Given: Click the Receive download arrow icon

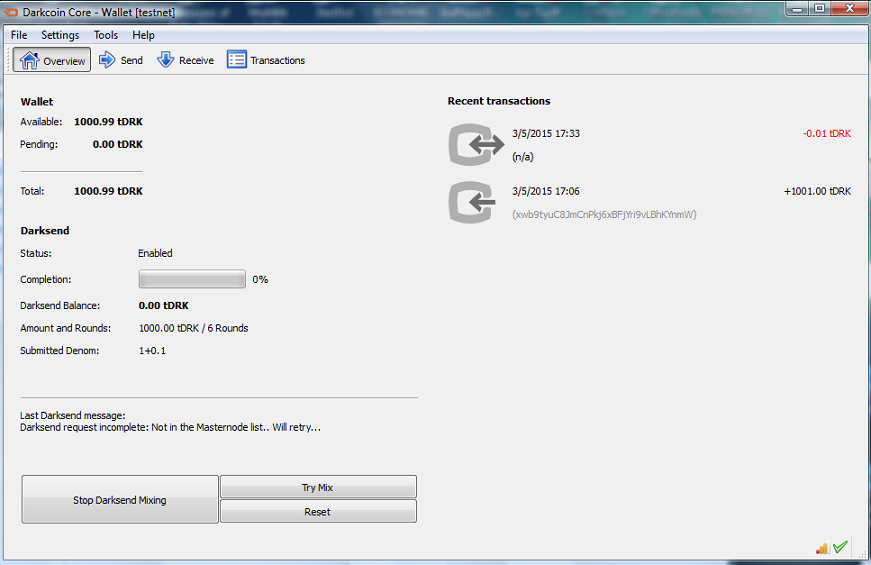Looking at the screenshot, I should tap(166, 59).
